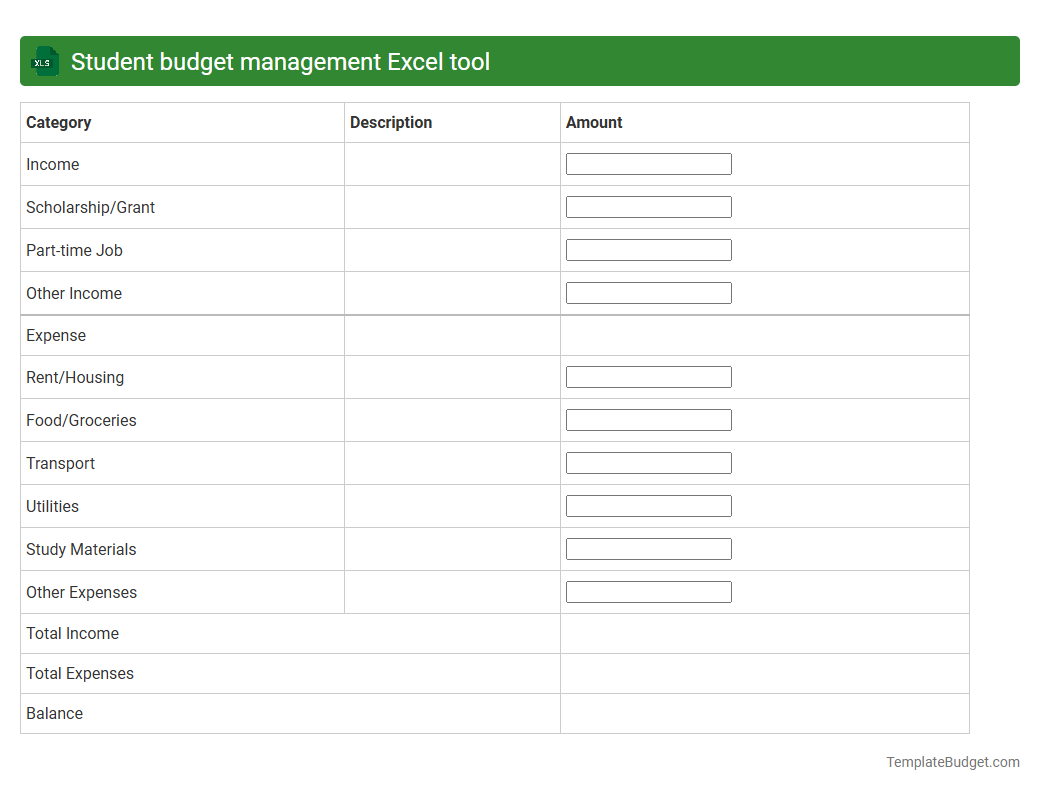Select the Scholarship/Grant category cell
The image size is (1040, 791).
click(x=90, y=207)
